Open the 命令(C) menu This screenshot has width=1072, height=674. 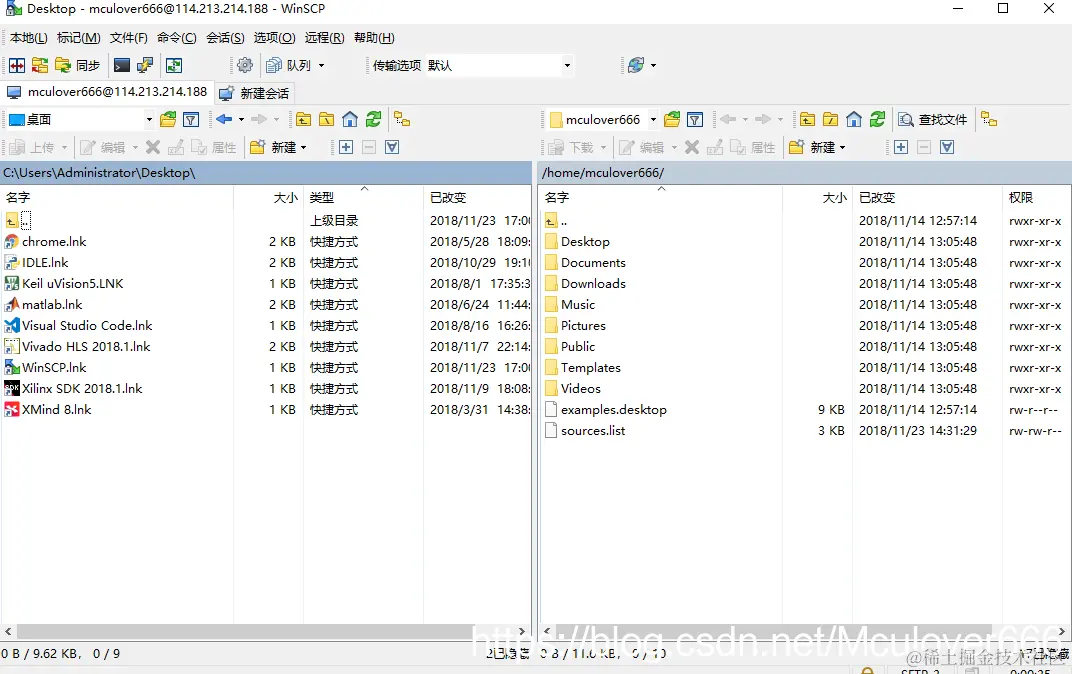point(176,38)
